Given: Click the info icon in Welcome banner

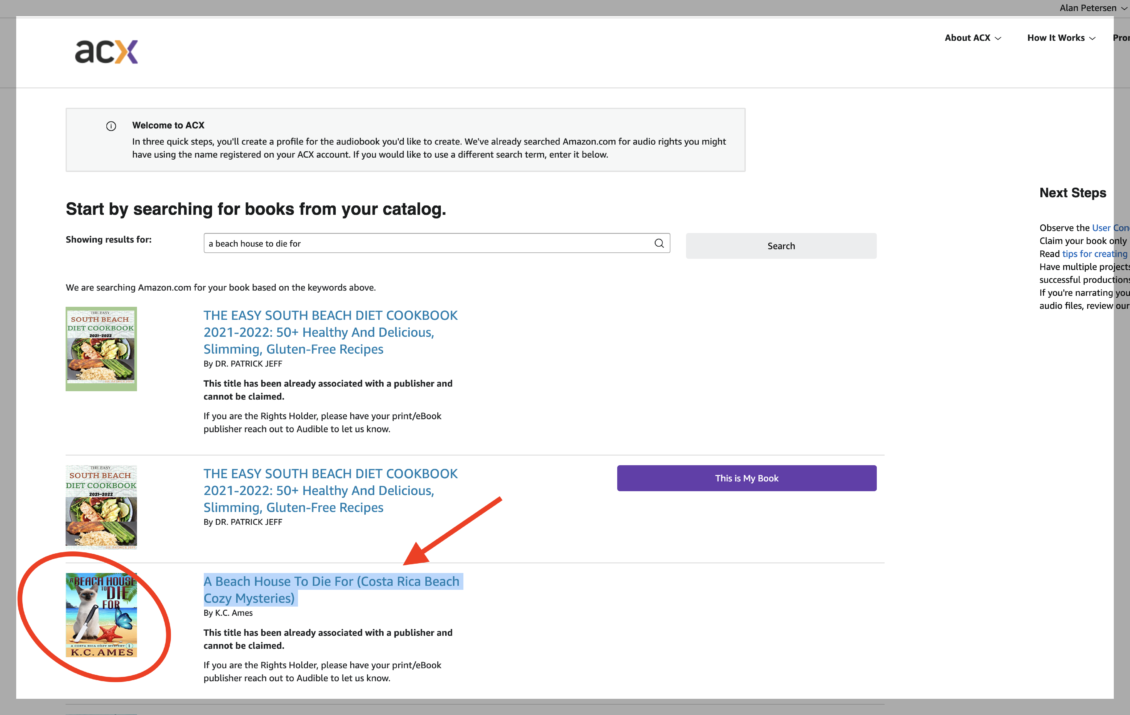Looking at the screenshot, I should (111, 126).
